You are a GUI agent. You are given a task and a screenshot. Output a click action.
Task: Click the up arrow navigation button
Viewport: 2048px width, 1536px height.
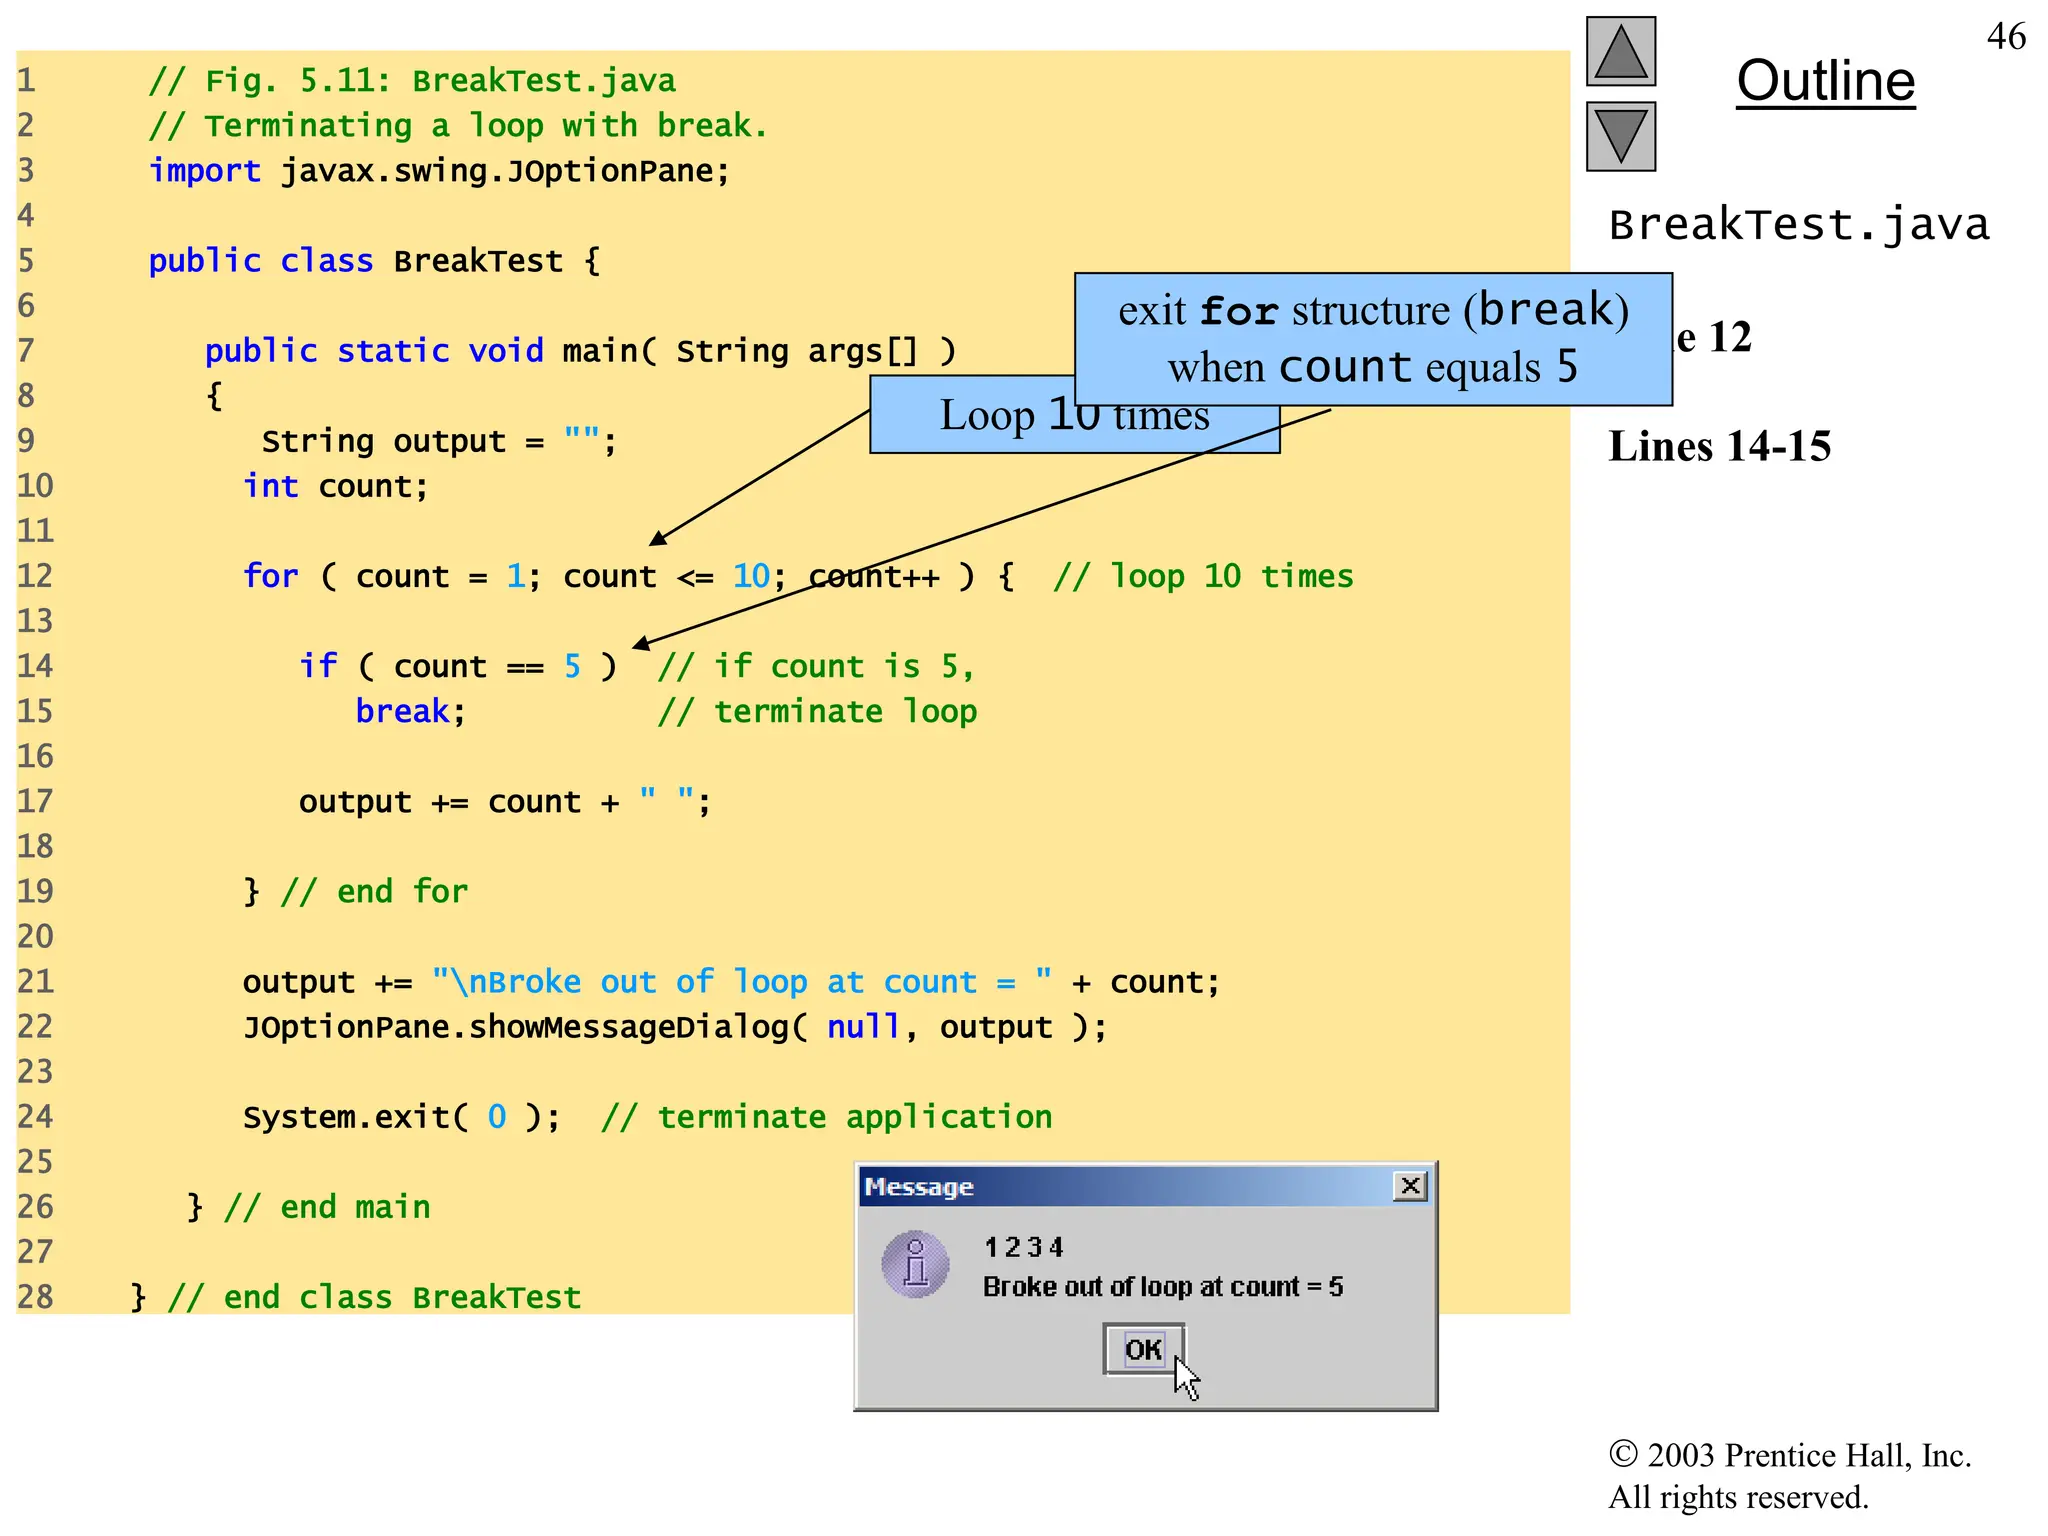coord(1621,52)
